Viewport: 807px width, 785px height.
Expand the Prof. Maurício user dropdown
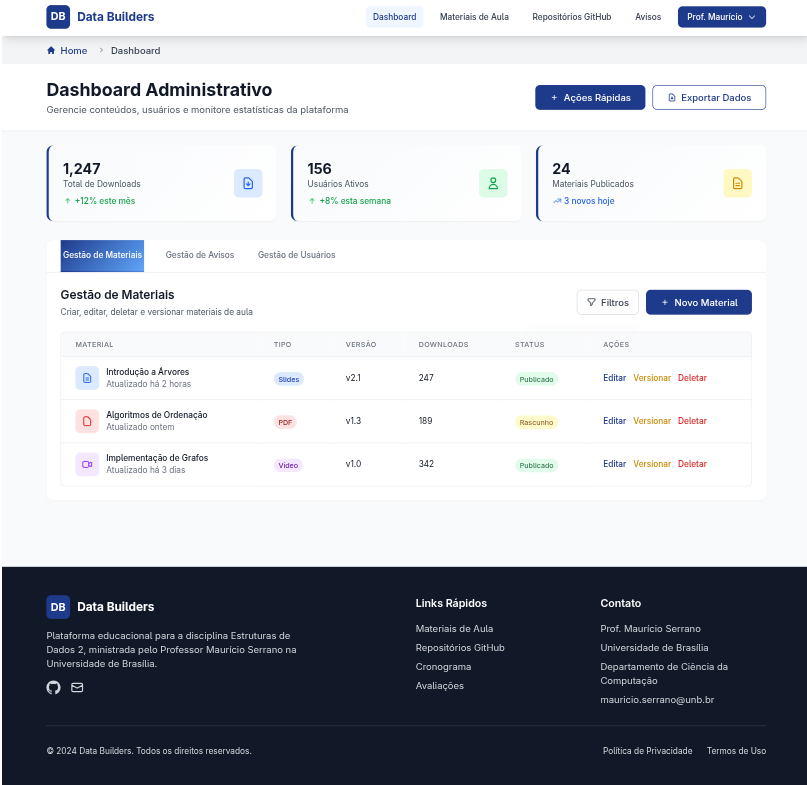point(721,17)
